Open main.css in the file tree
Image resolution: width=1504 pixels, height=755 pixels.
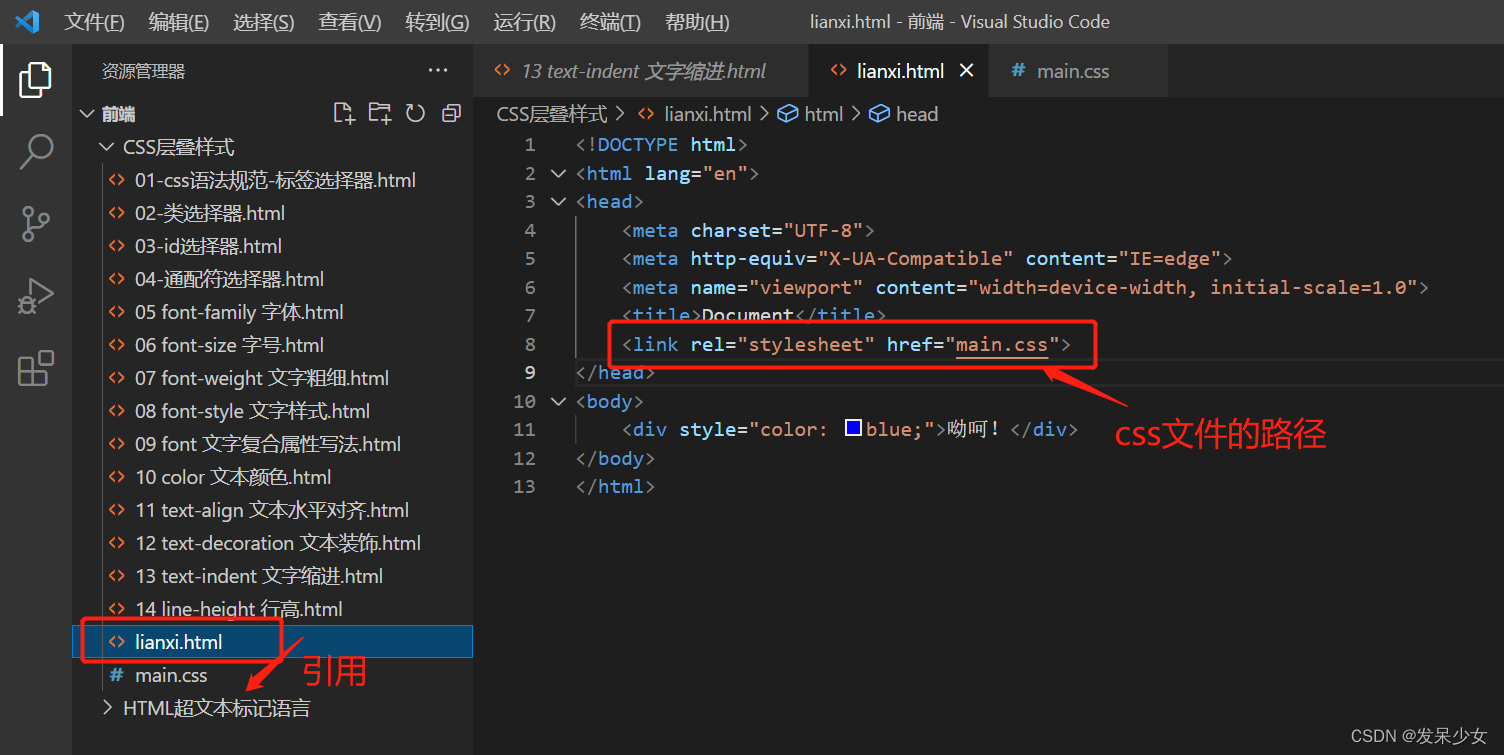[x=171, y=675]
